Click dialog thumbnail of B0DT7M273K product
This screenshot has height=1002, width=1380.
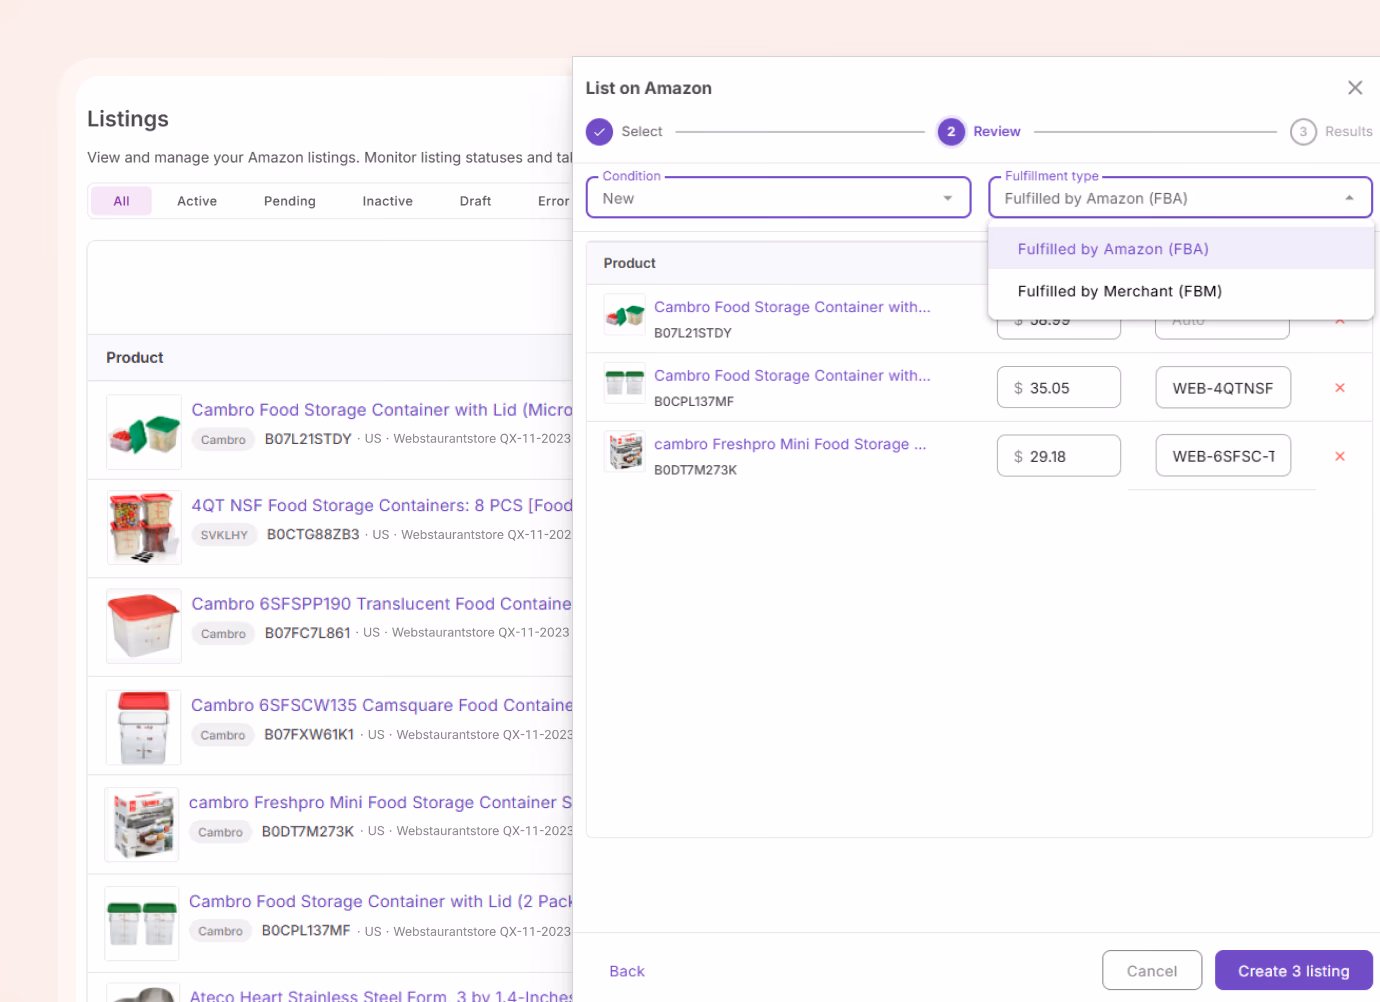click(625, 452)
